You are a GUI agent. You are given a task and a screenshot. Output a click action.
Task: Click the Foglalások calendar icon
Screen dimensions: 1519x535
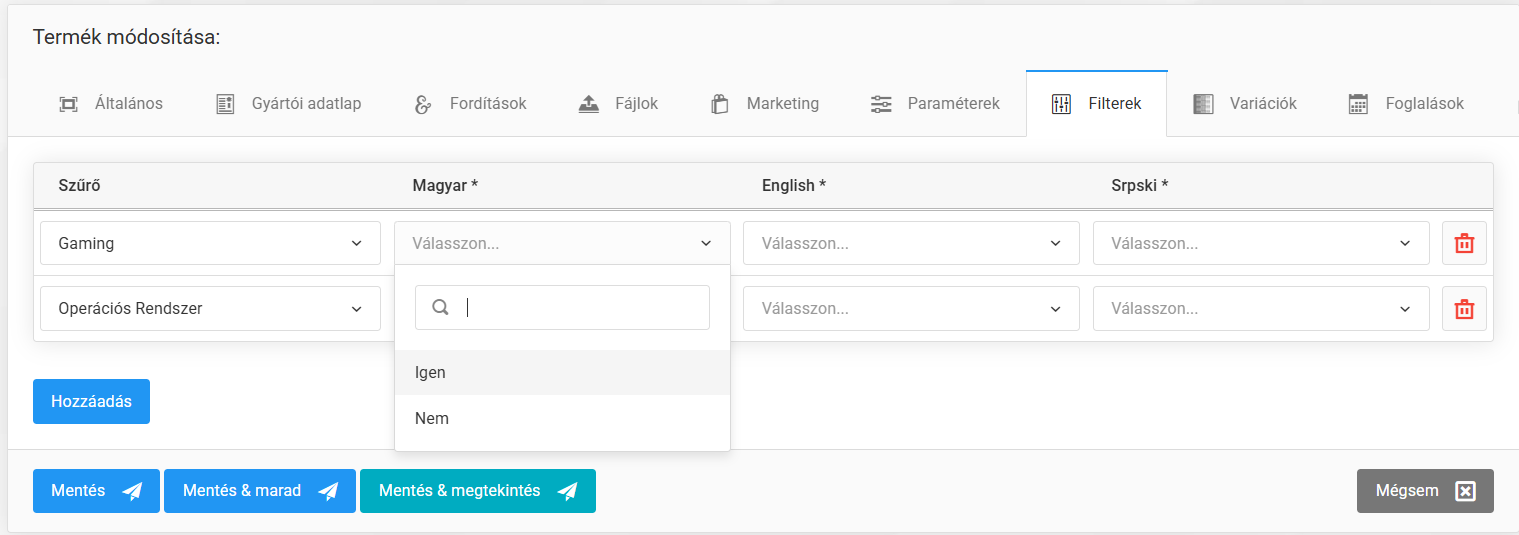click(1358, 104)
